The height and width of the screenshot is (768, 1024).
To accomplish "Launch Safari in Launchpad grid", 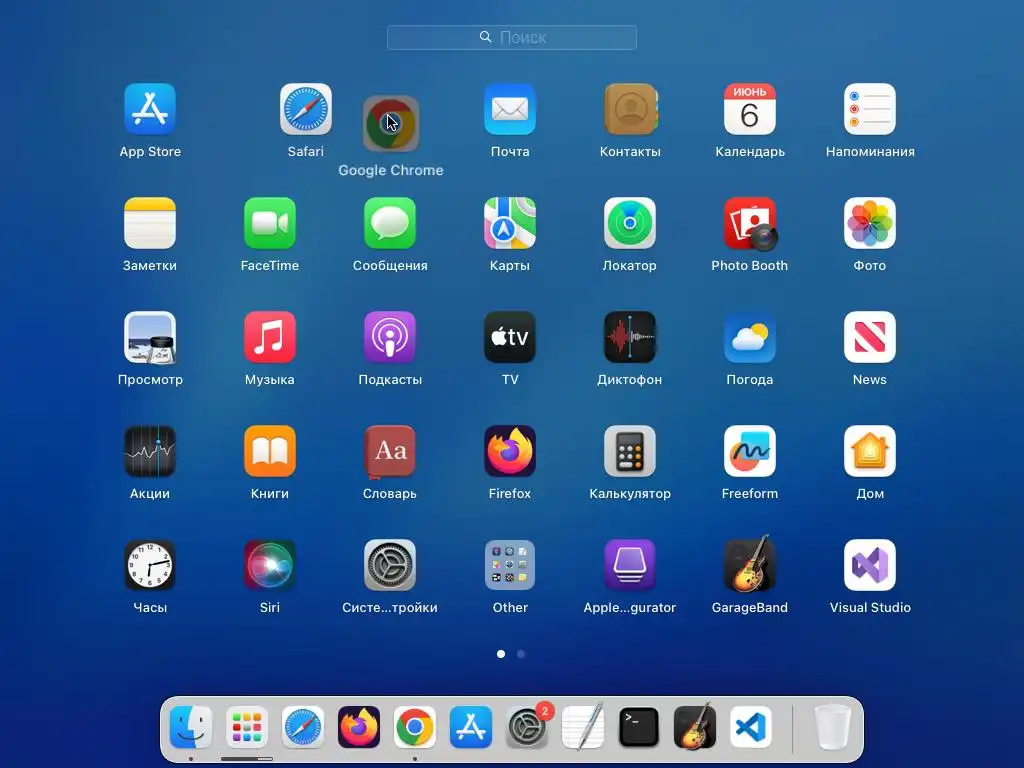I will tap(306, 109).
